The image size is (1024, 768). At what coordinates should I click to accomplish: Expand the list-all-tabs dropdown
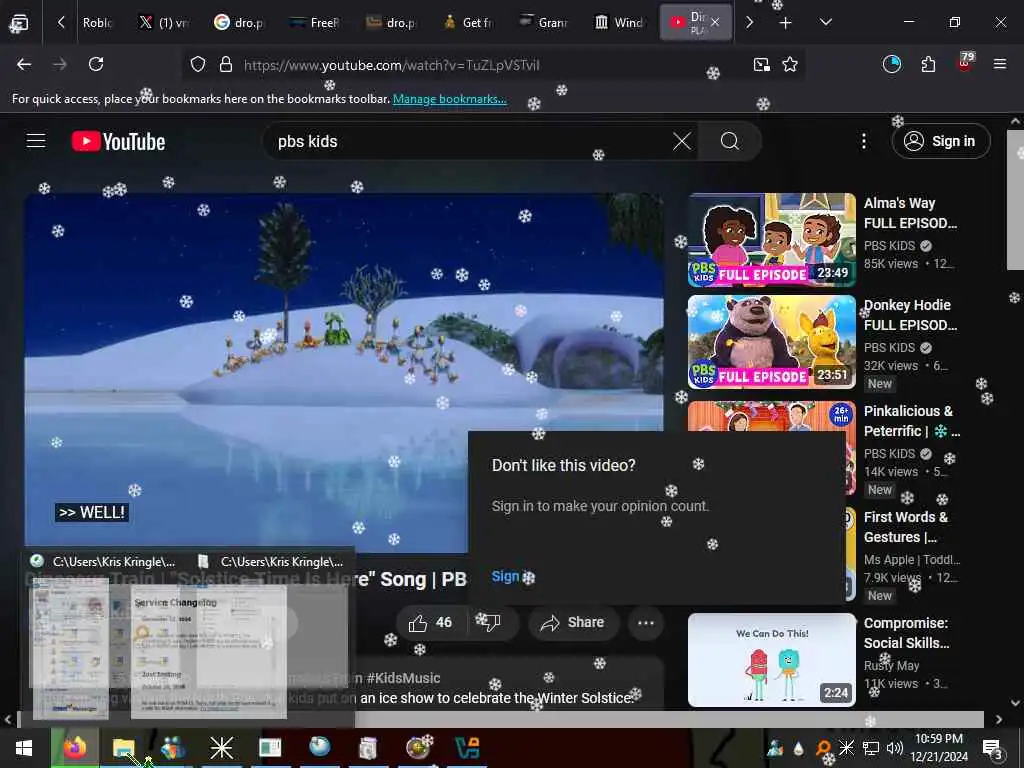click(825, 23)
